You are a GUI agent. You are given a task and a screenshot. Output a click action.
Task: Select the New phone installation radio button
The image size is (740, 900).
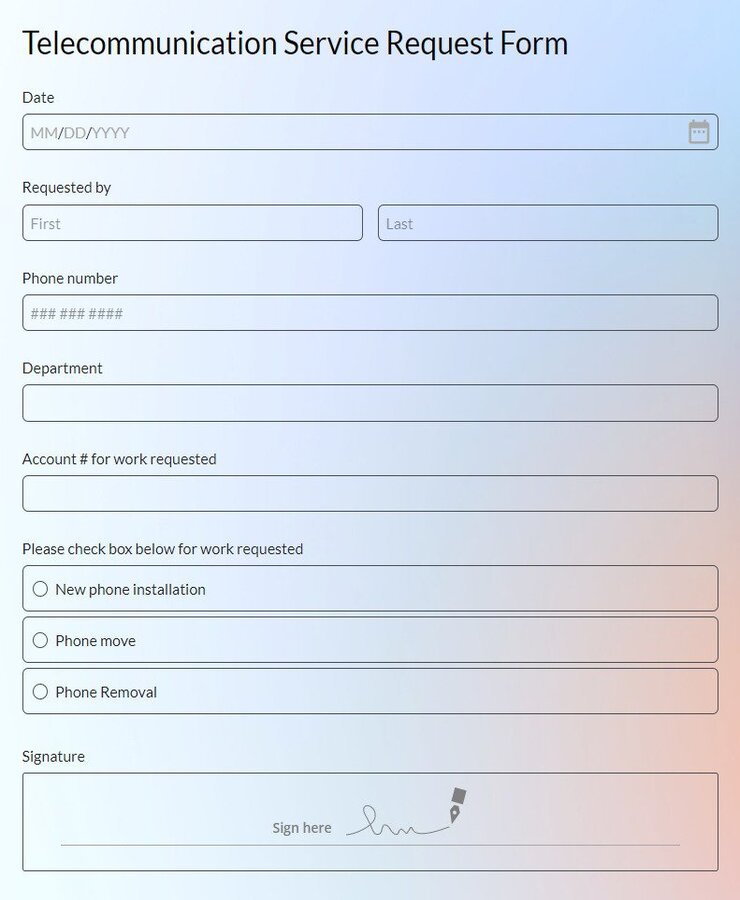point(40,589)
